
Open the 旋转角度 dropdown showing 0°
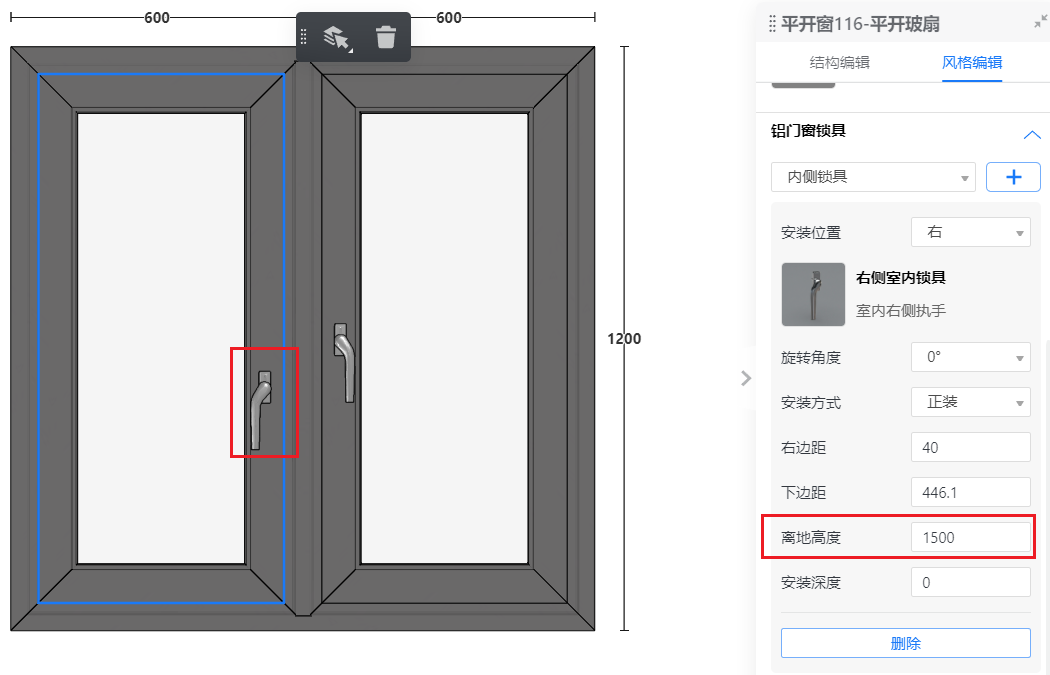pyautogui.click(x=970, y=357)
